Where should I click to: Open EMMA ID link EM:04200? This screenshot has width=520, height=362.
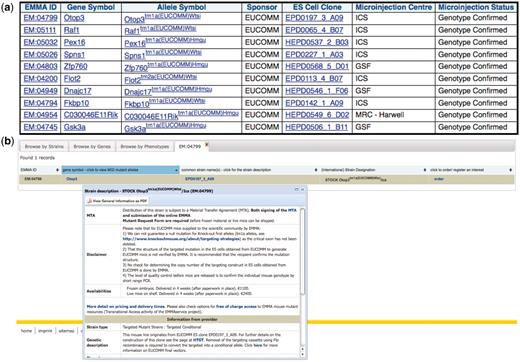point(41,79)
